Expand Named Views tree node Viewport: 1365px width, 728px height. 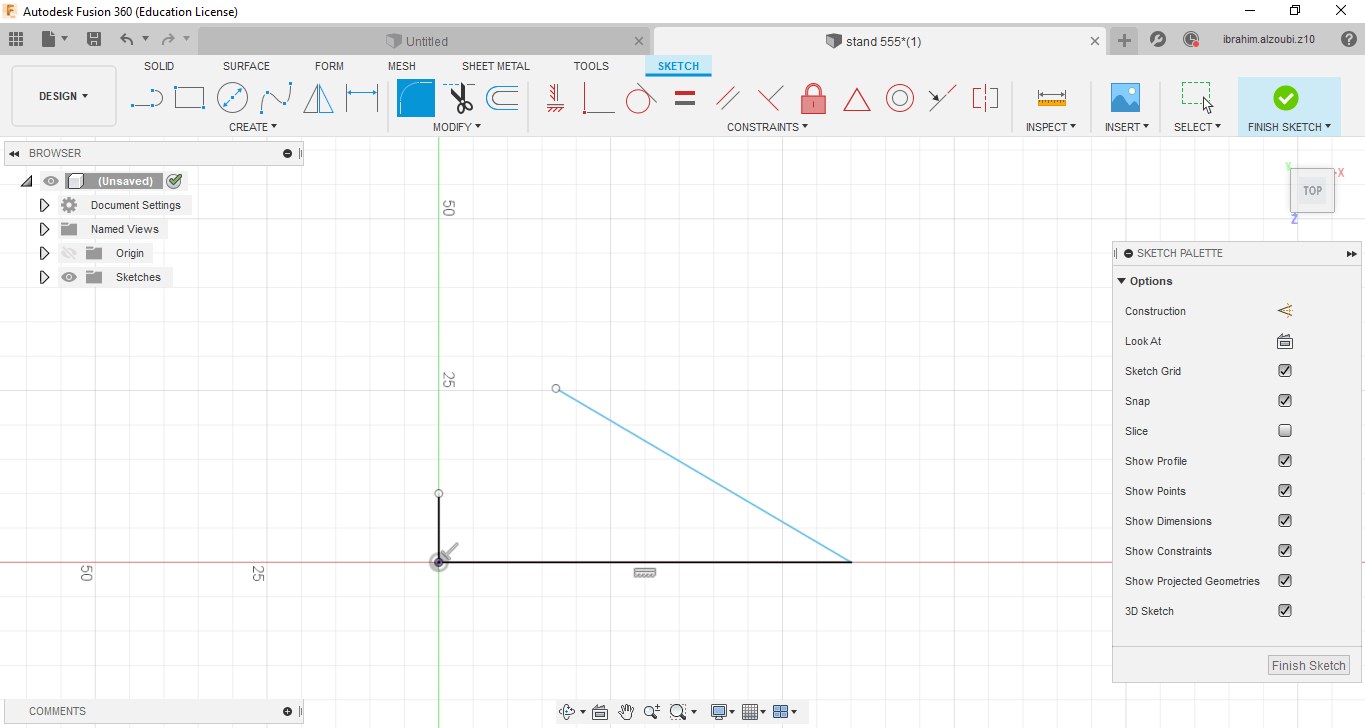tap(44, 229)
